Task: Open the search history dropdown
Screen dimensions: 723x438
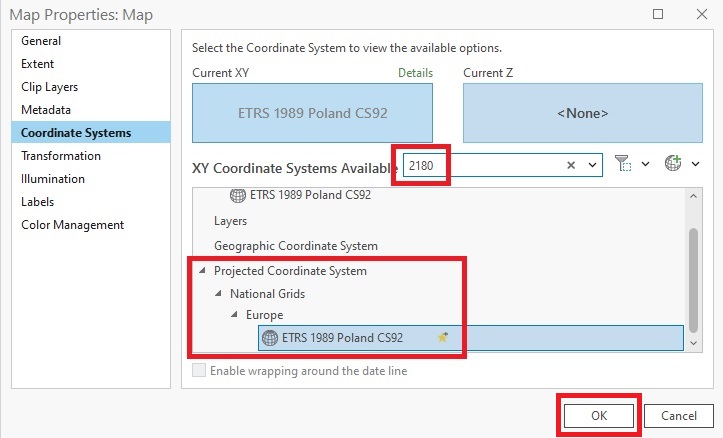Action: pyautogui.click(x=592, y=165)
